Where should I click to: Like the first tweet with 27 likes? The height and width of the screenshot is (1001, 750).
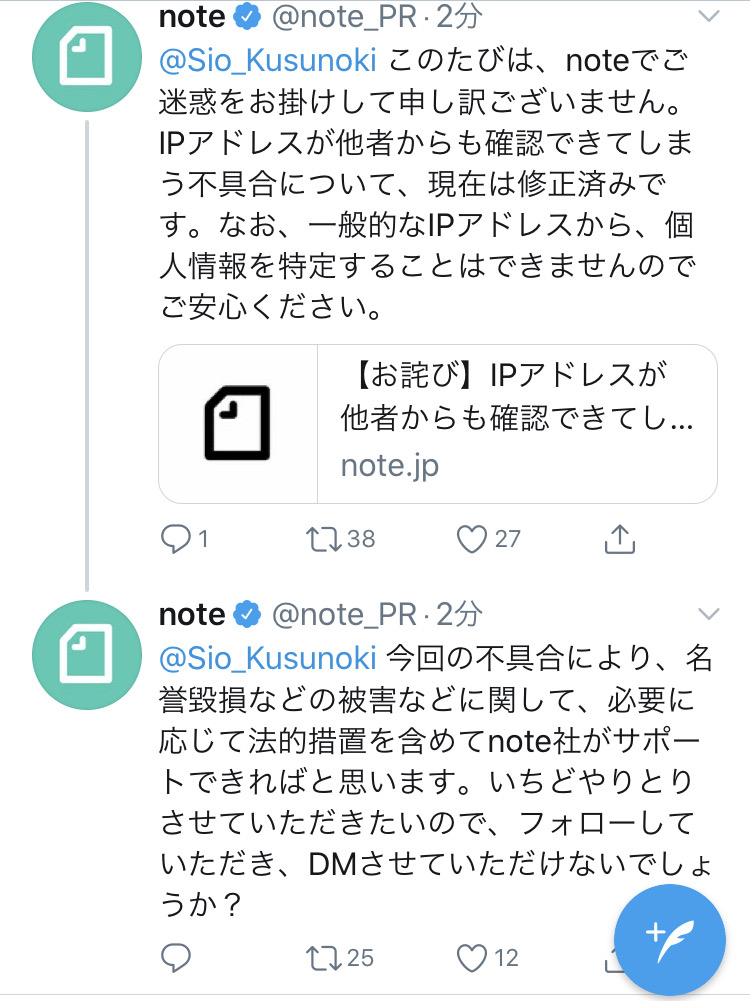click(472, 539)
